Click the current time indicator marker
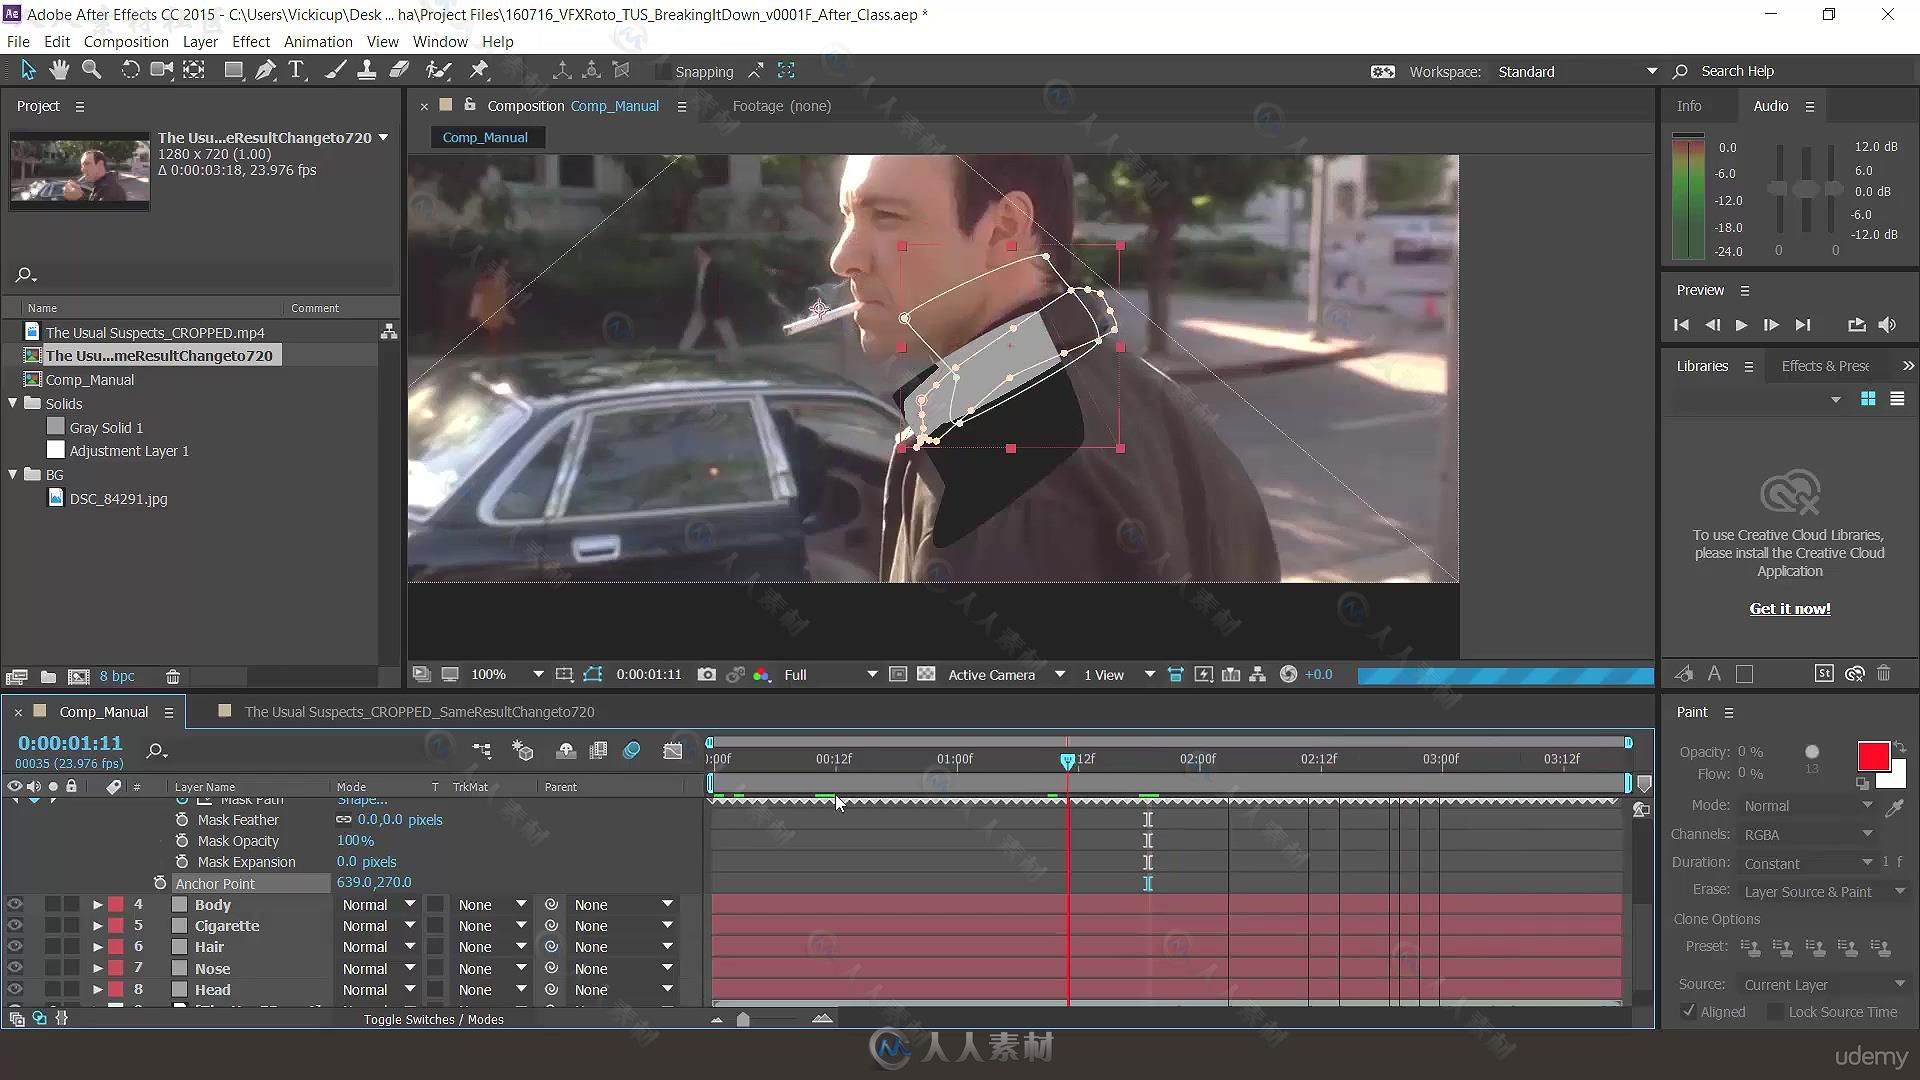This screenshot has width=1920, height=1080. [1067, 761]
